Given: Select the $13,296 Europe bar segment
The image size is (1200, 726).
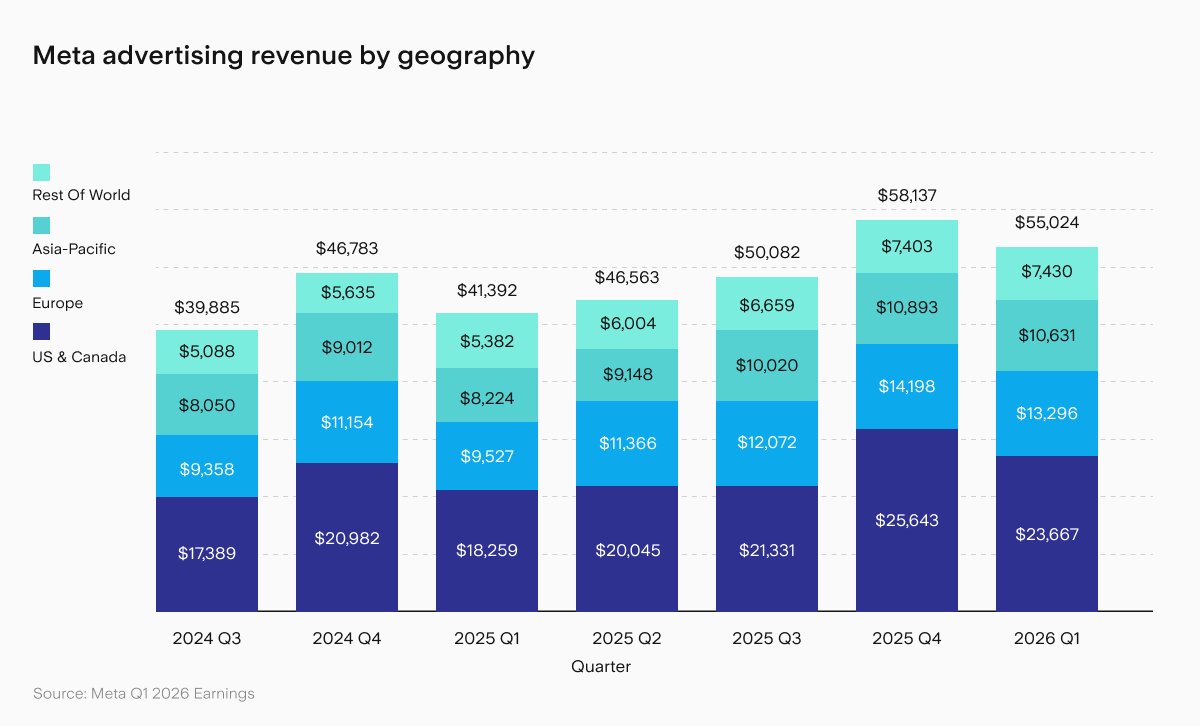Looking at the screenshot, I should (1047, 413).
